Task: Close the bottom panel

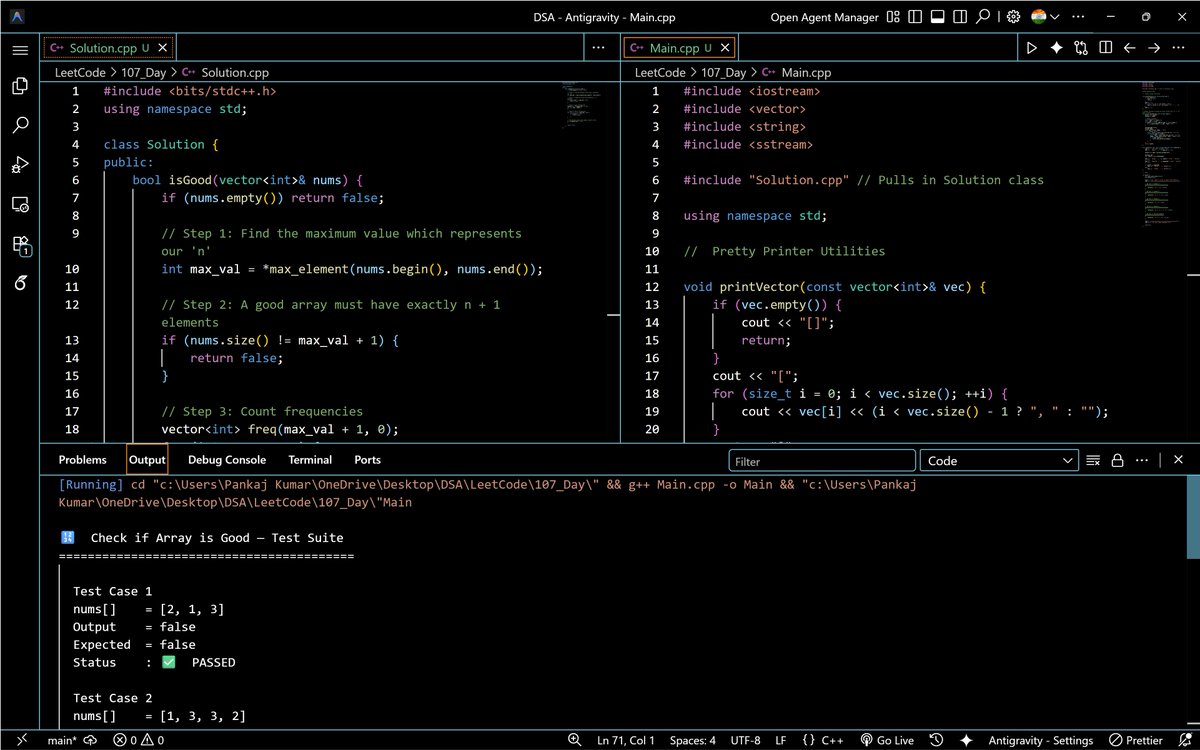Action: click(x=1179, y=461)
